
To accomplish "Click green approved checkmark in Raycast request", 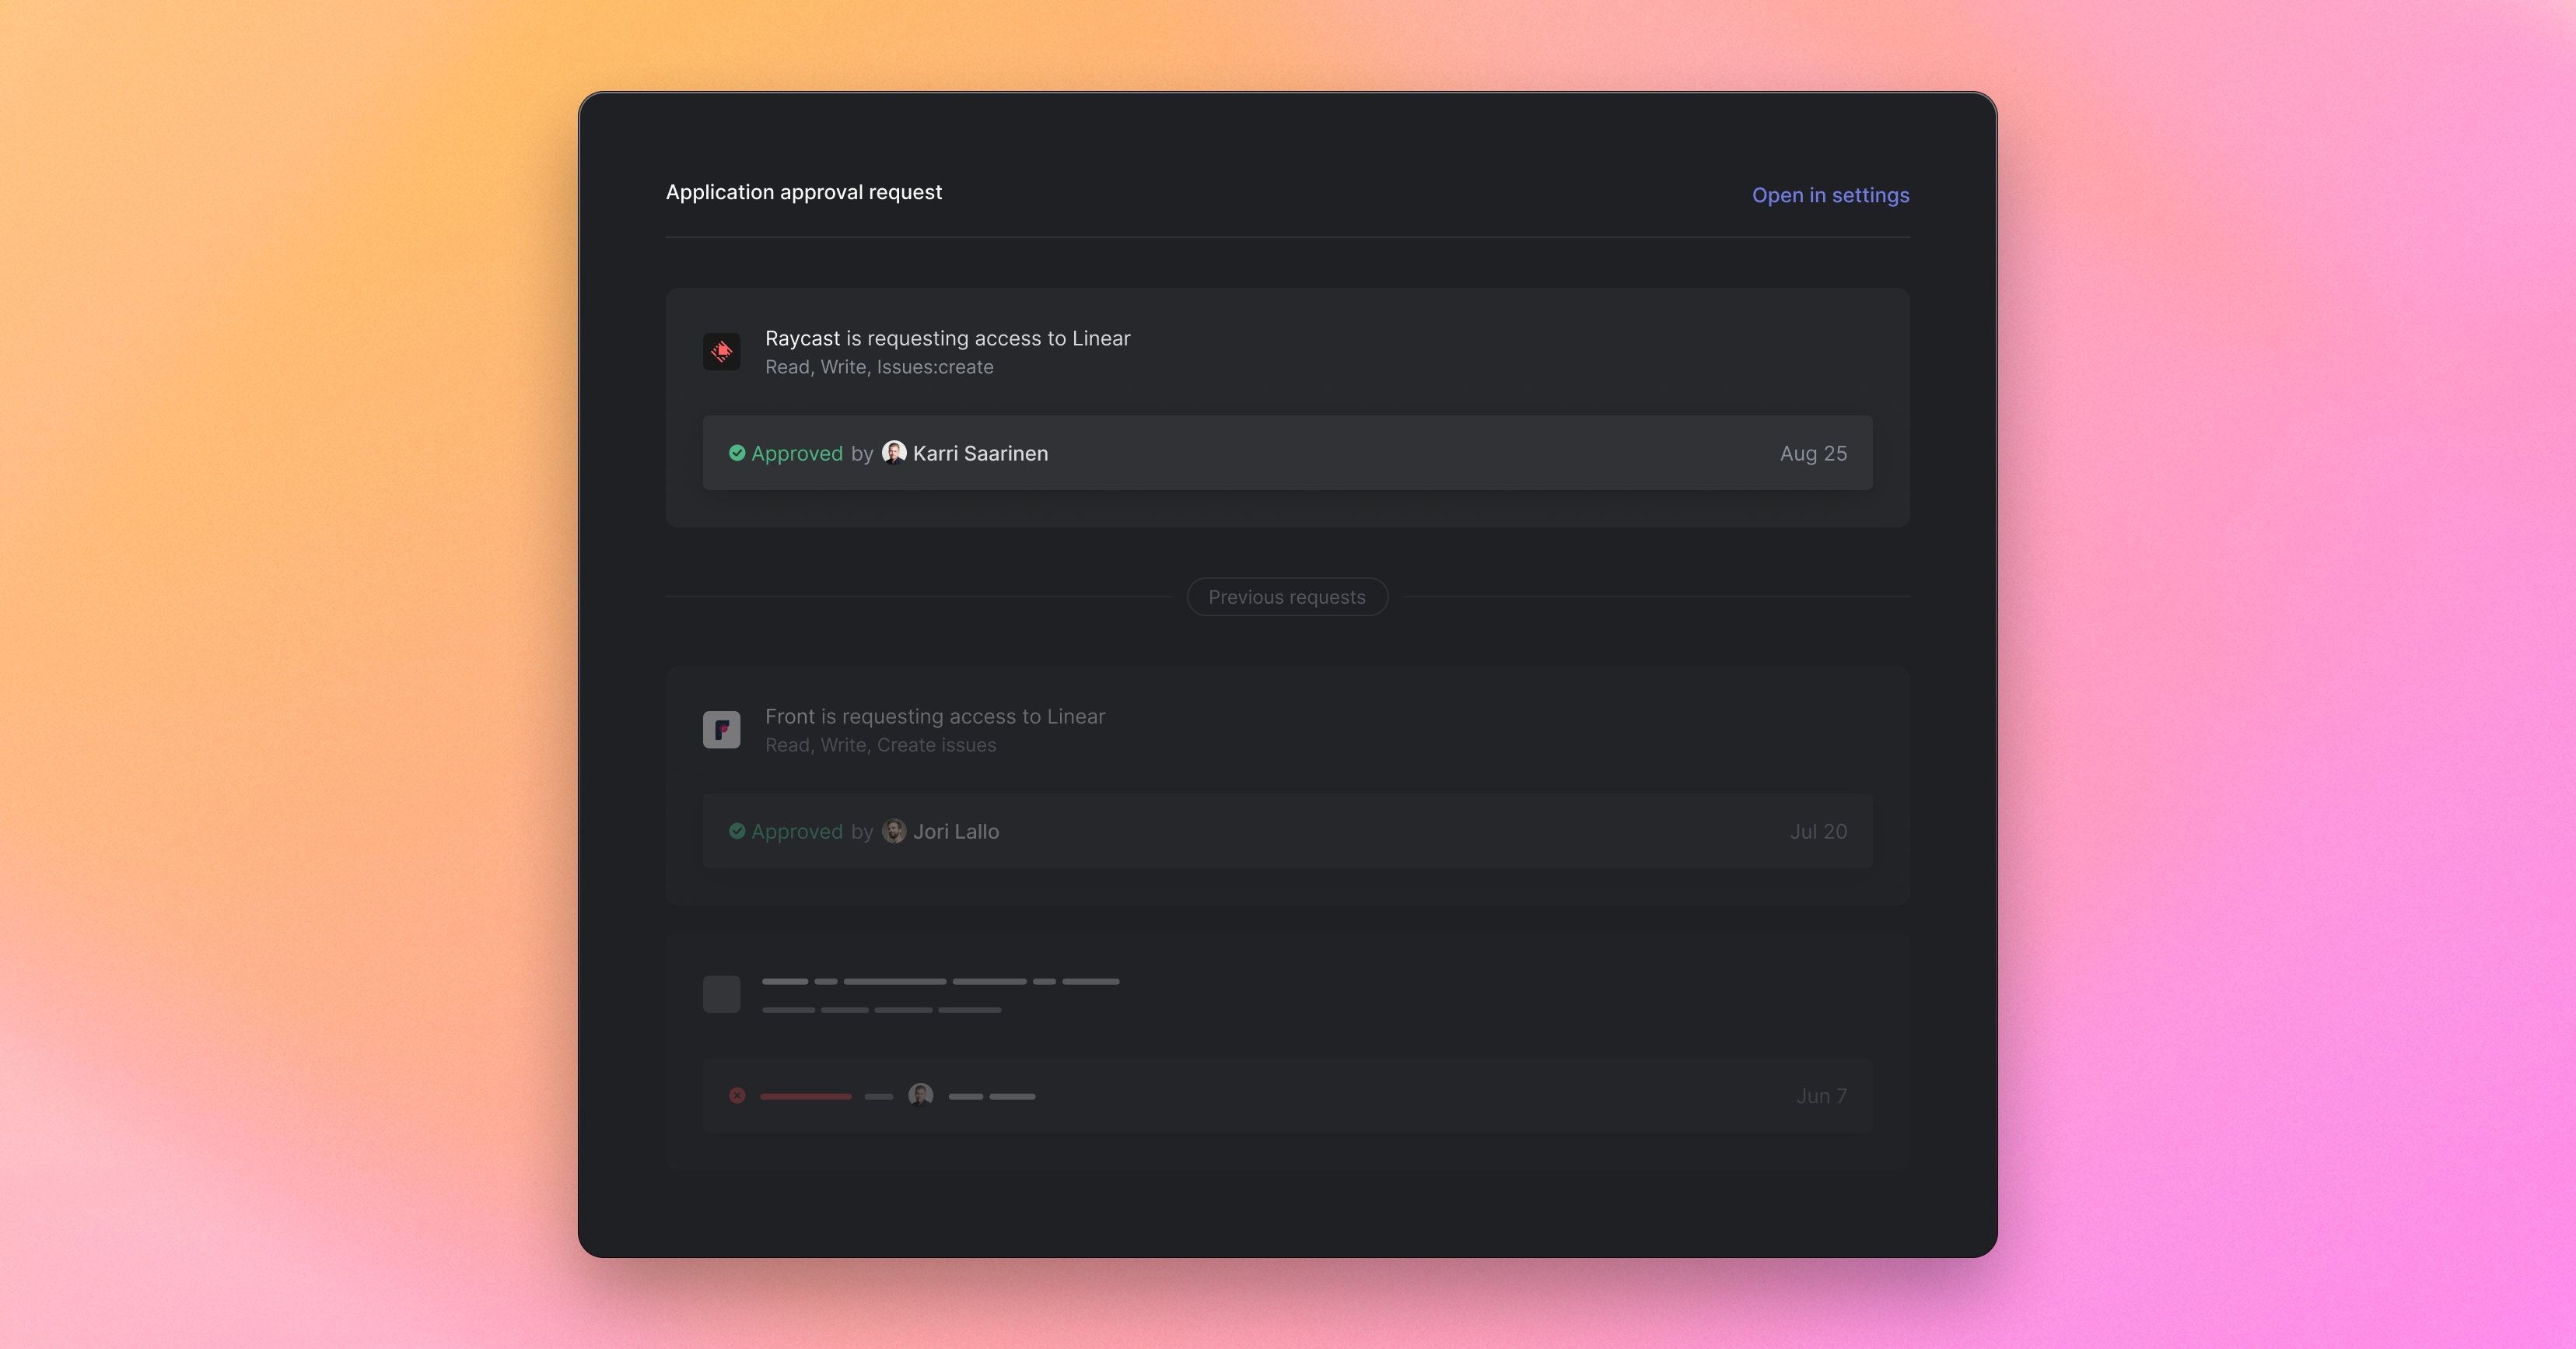I will [x=737, y=453].
